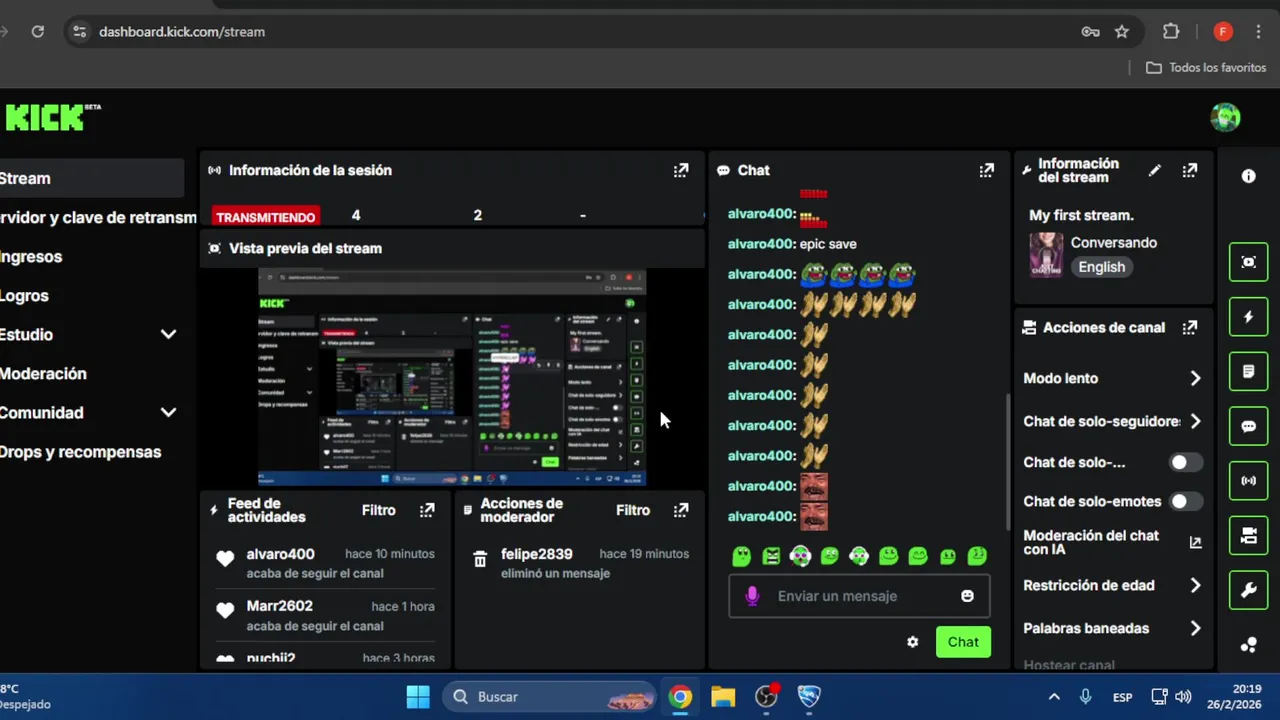The height and width of the screenshot is (720, 1280).
Task: Click the speech bubble icon in right sidebar
Action: click(1248, 426)
